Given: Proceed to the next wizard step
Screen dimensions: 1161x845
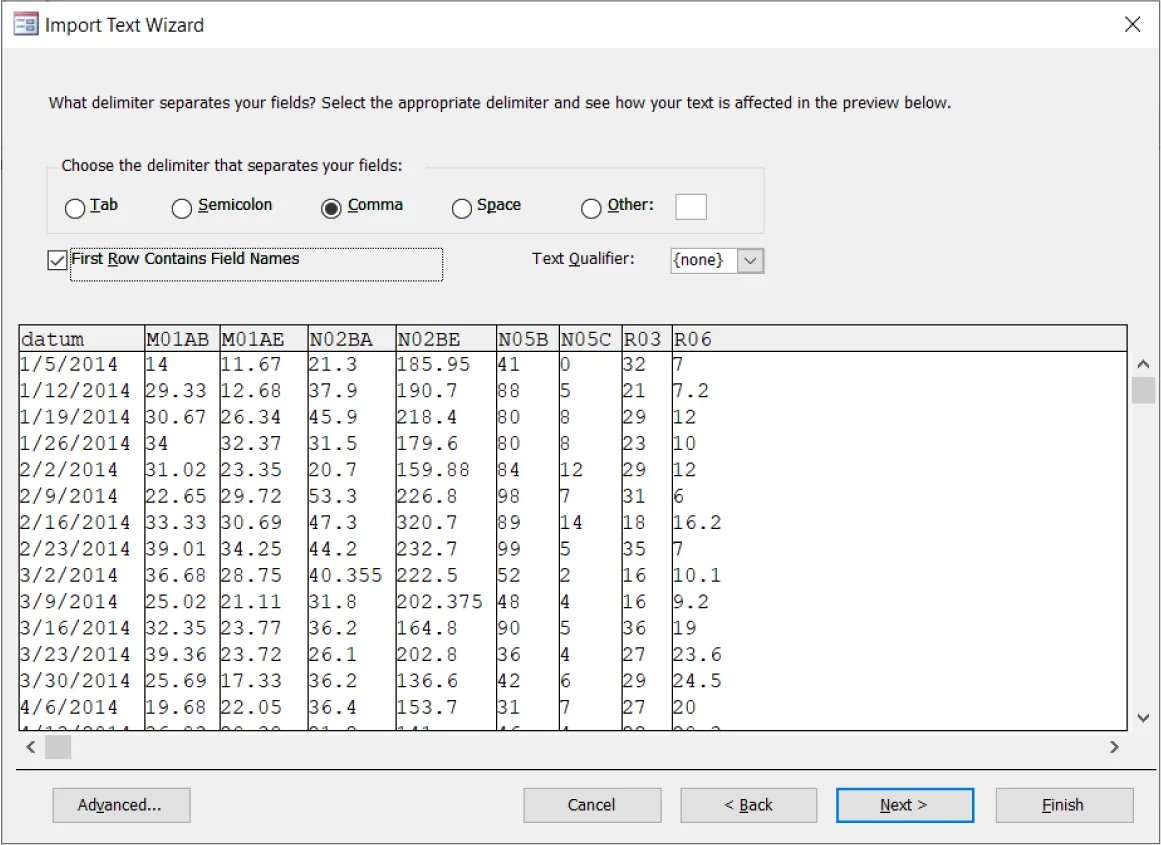Looking at the screenshot, I should (904, 805).
